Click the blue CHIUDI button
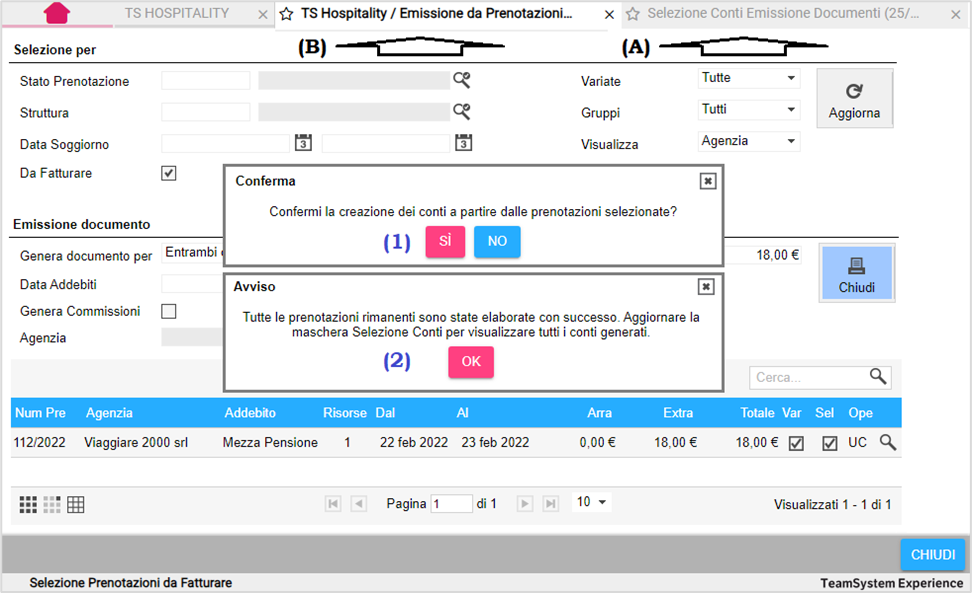 click(933, 555)
